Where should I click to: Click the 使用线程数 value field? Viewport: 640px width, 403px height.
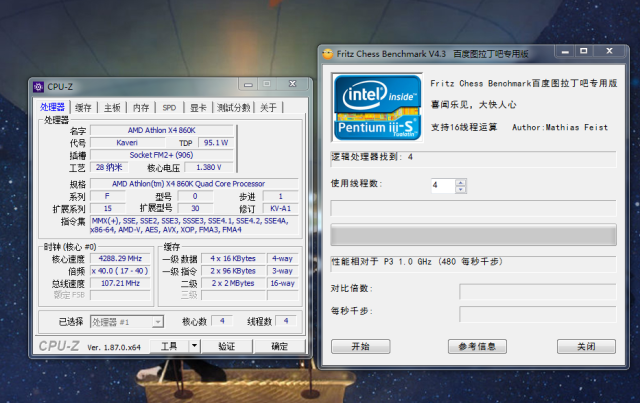click(443, 186)
